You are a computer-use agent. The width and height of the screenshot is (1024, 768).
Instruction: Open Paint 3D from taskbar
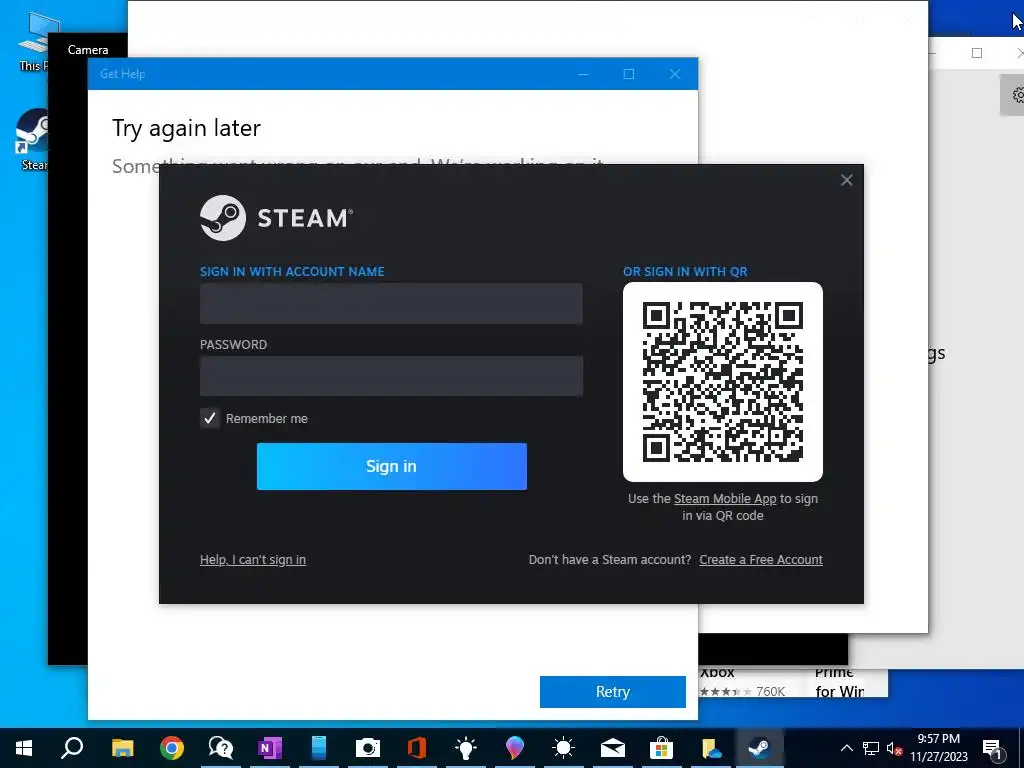pyautogui.click(x=515, y=748)
